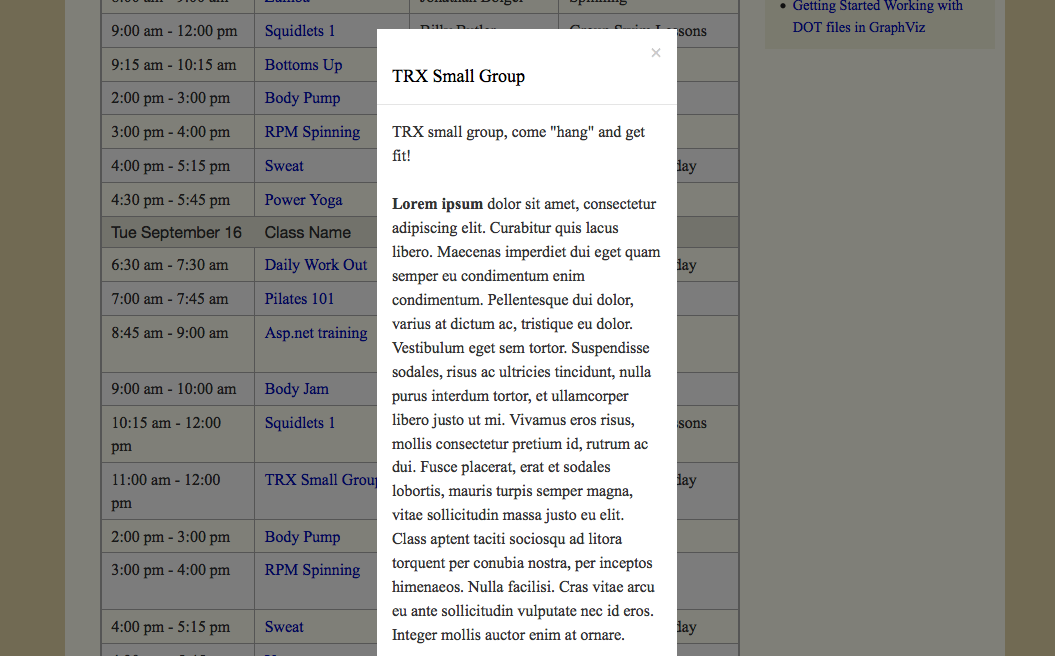Open the Sweat class under Tue September 16
Screen dimensions: 1055x656
coord(284,627)
